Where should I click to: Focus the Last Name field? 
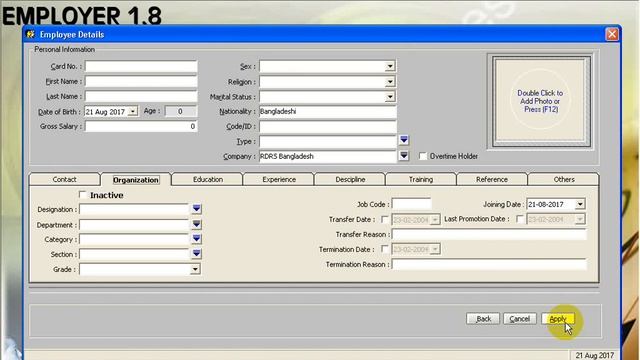click(x=141, y=96)
